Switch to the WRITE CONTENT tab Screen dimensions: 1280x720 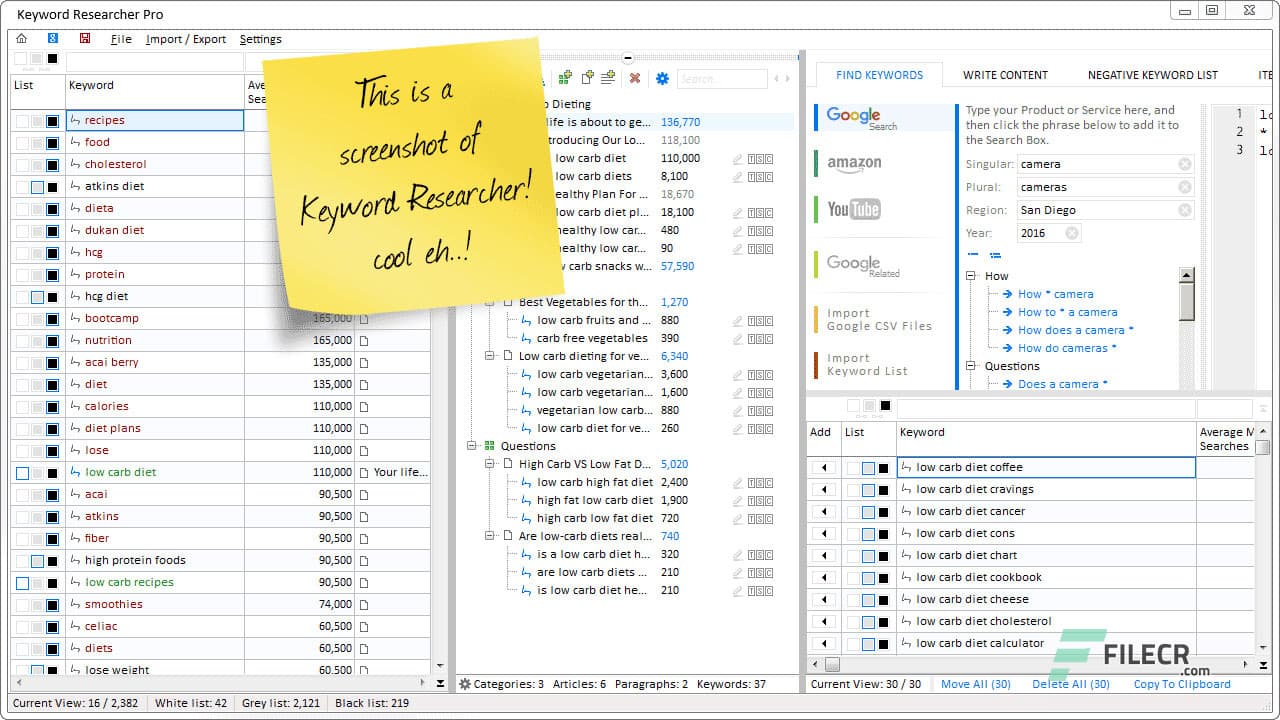1004,74
